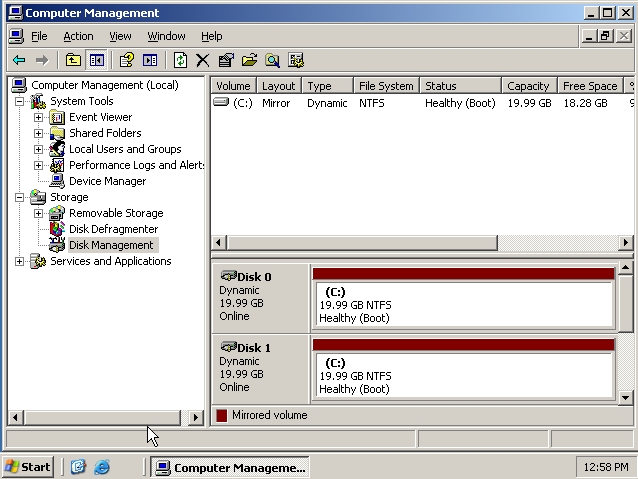Go back with the toolbar Back arrow
This screenshot has width=638, height=479.
click(x=19, y=60)
